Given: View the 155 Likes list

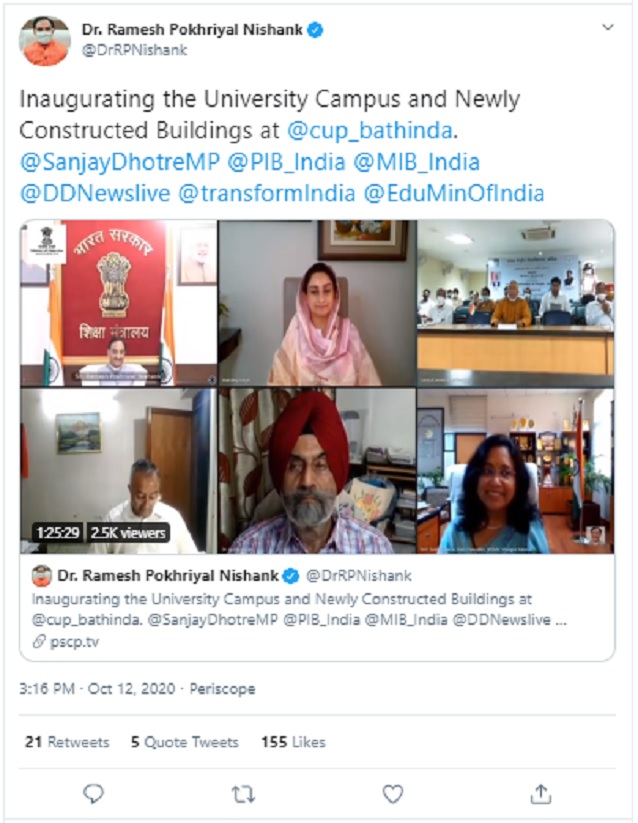Looking at the screenshot, I should point(293,742).
